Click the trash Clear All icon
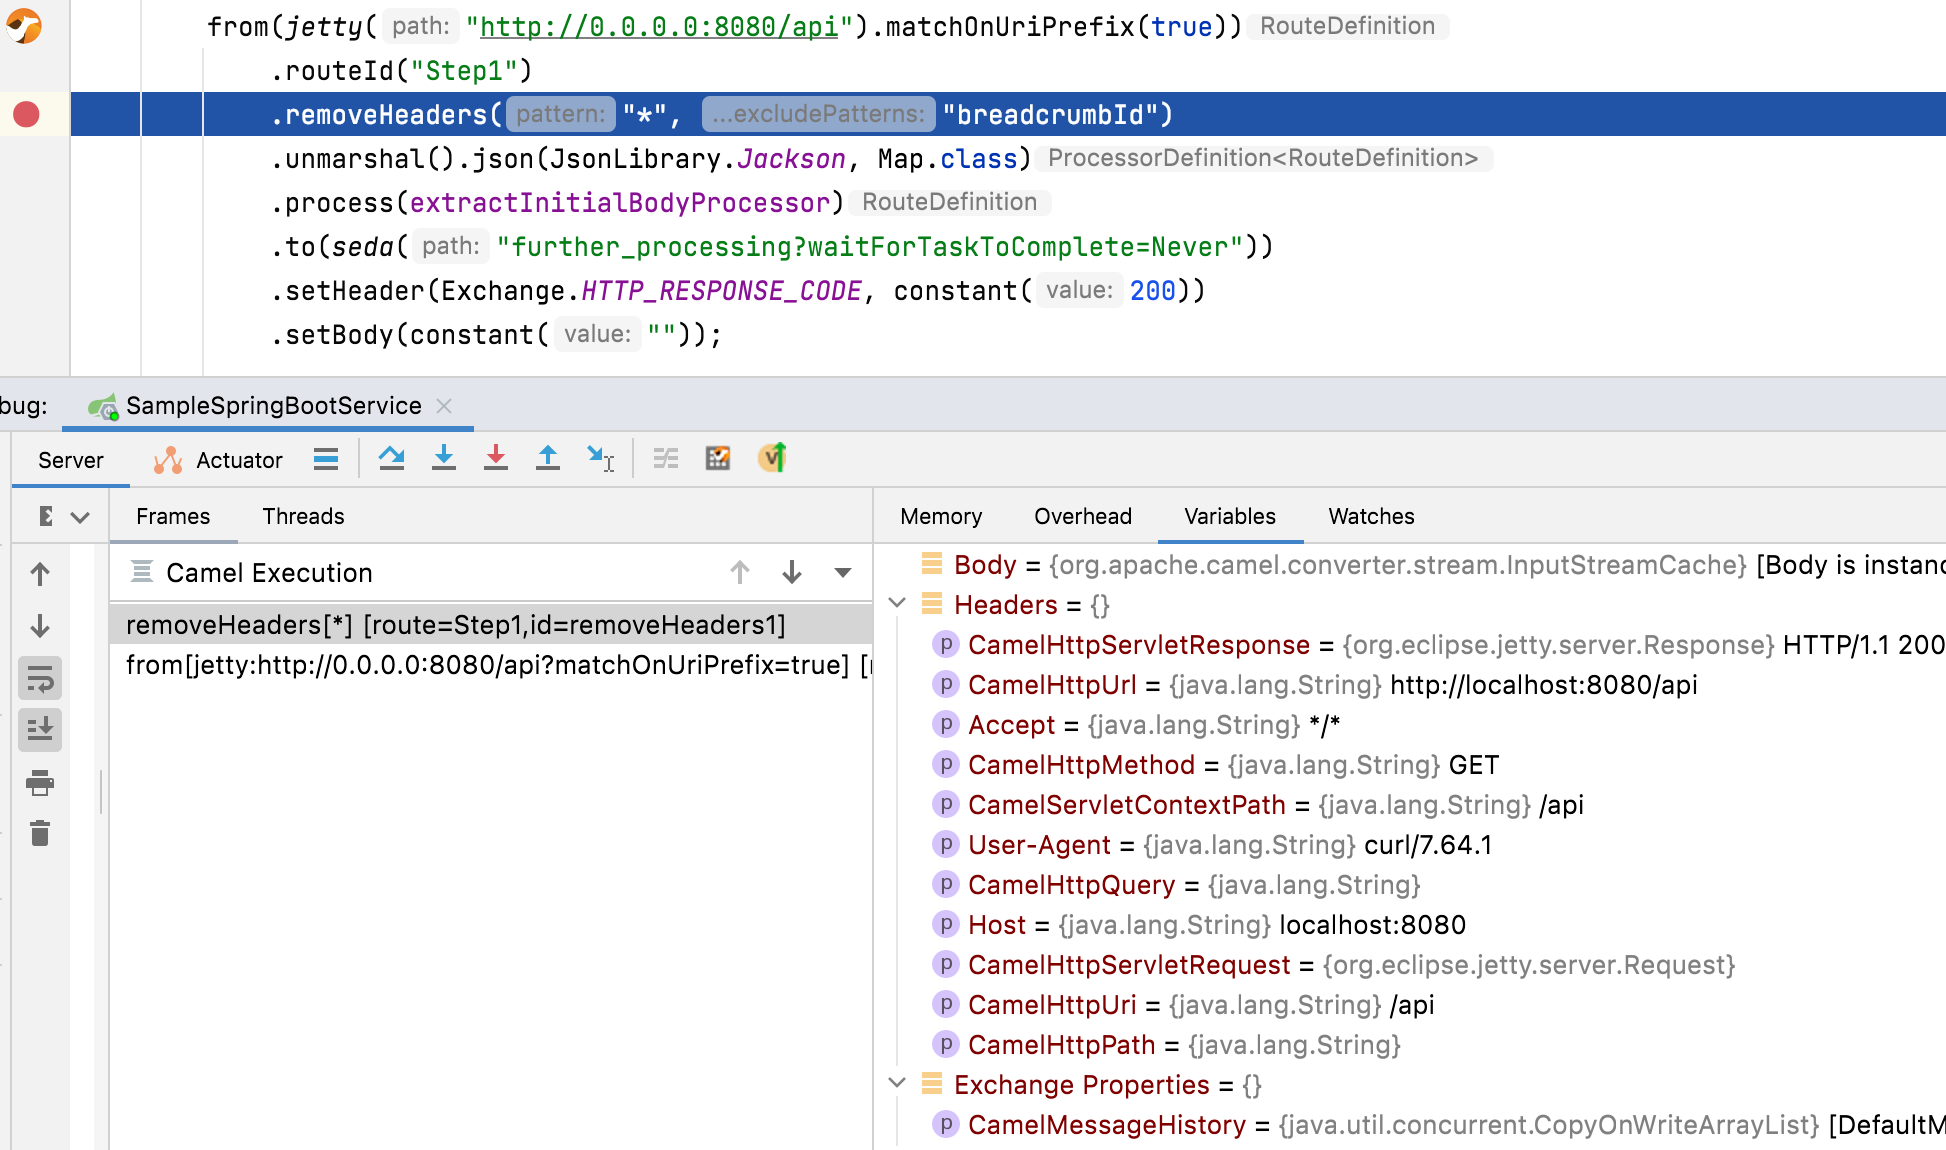The image size is (1946, 1150). (x=40, y=833)
